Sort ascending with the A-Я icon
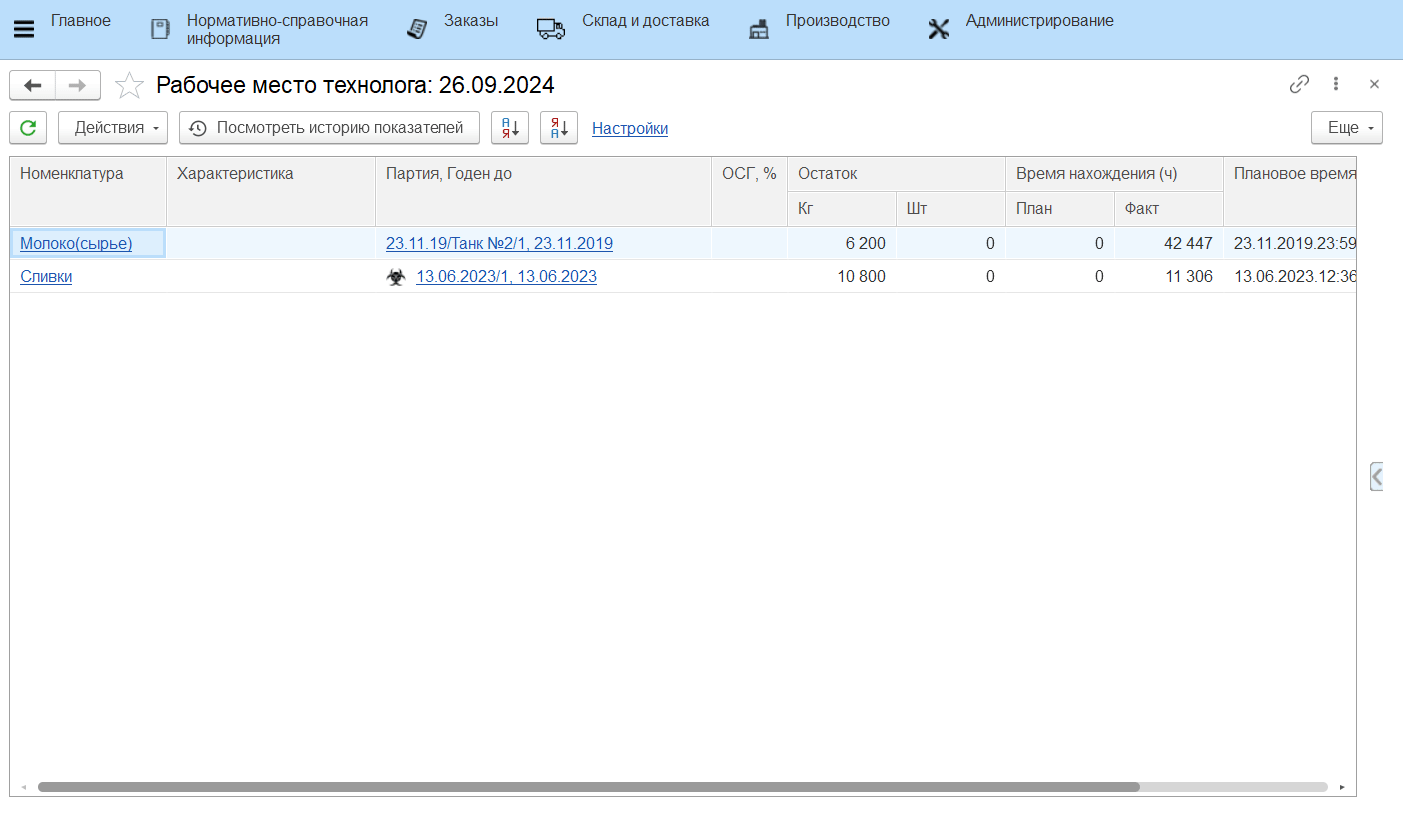 pyautogui.click(x=510, y=128)
